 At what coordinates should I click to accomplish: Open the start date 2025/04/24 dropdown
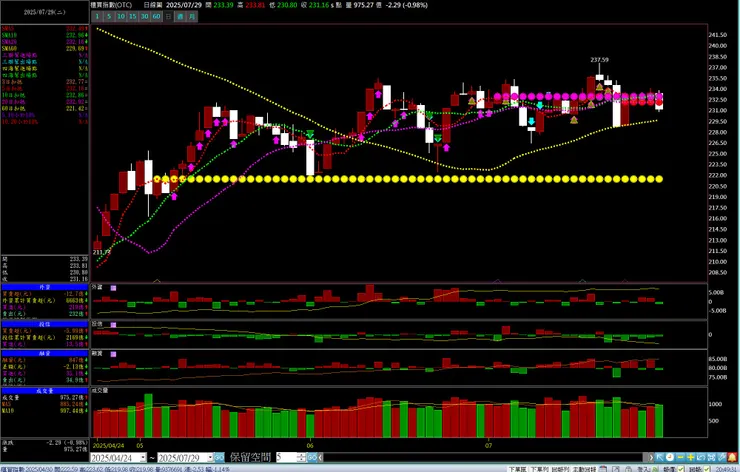click(x=143, y=457)
